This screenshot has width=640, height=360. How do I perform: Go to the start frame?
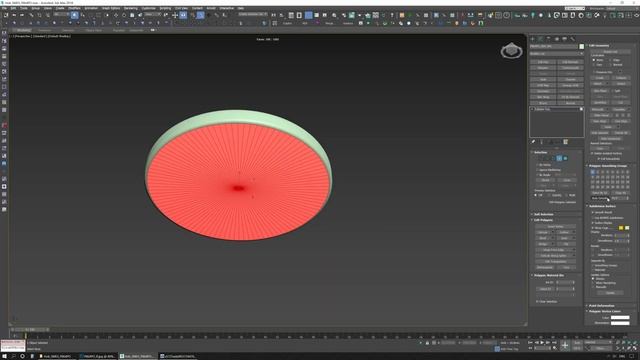pyautogui.click(x=531, y=342)
